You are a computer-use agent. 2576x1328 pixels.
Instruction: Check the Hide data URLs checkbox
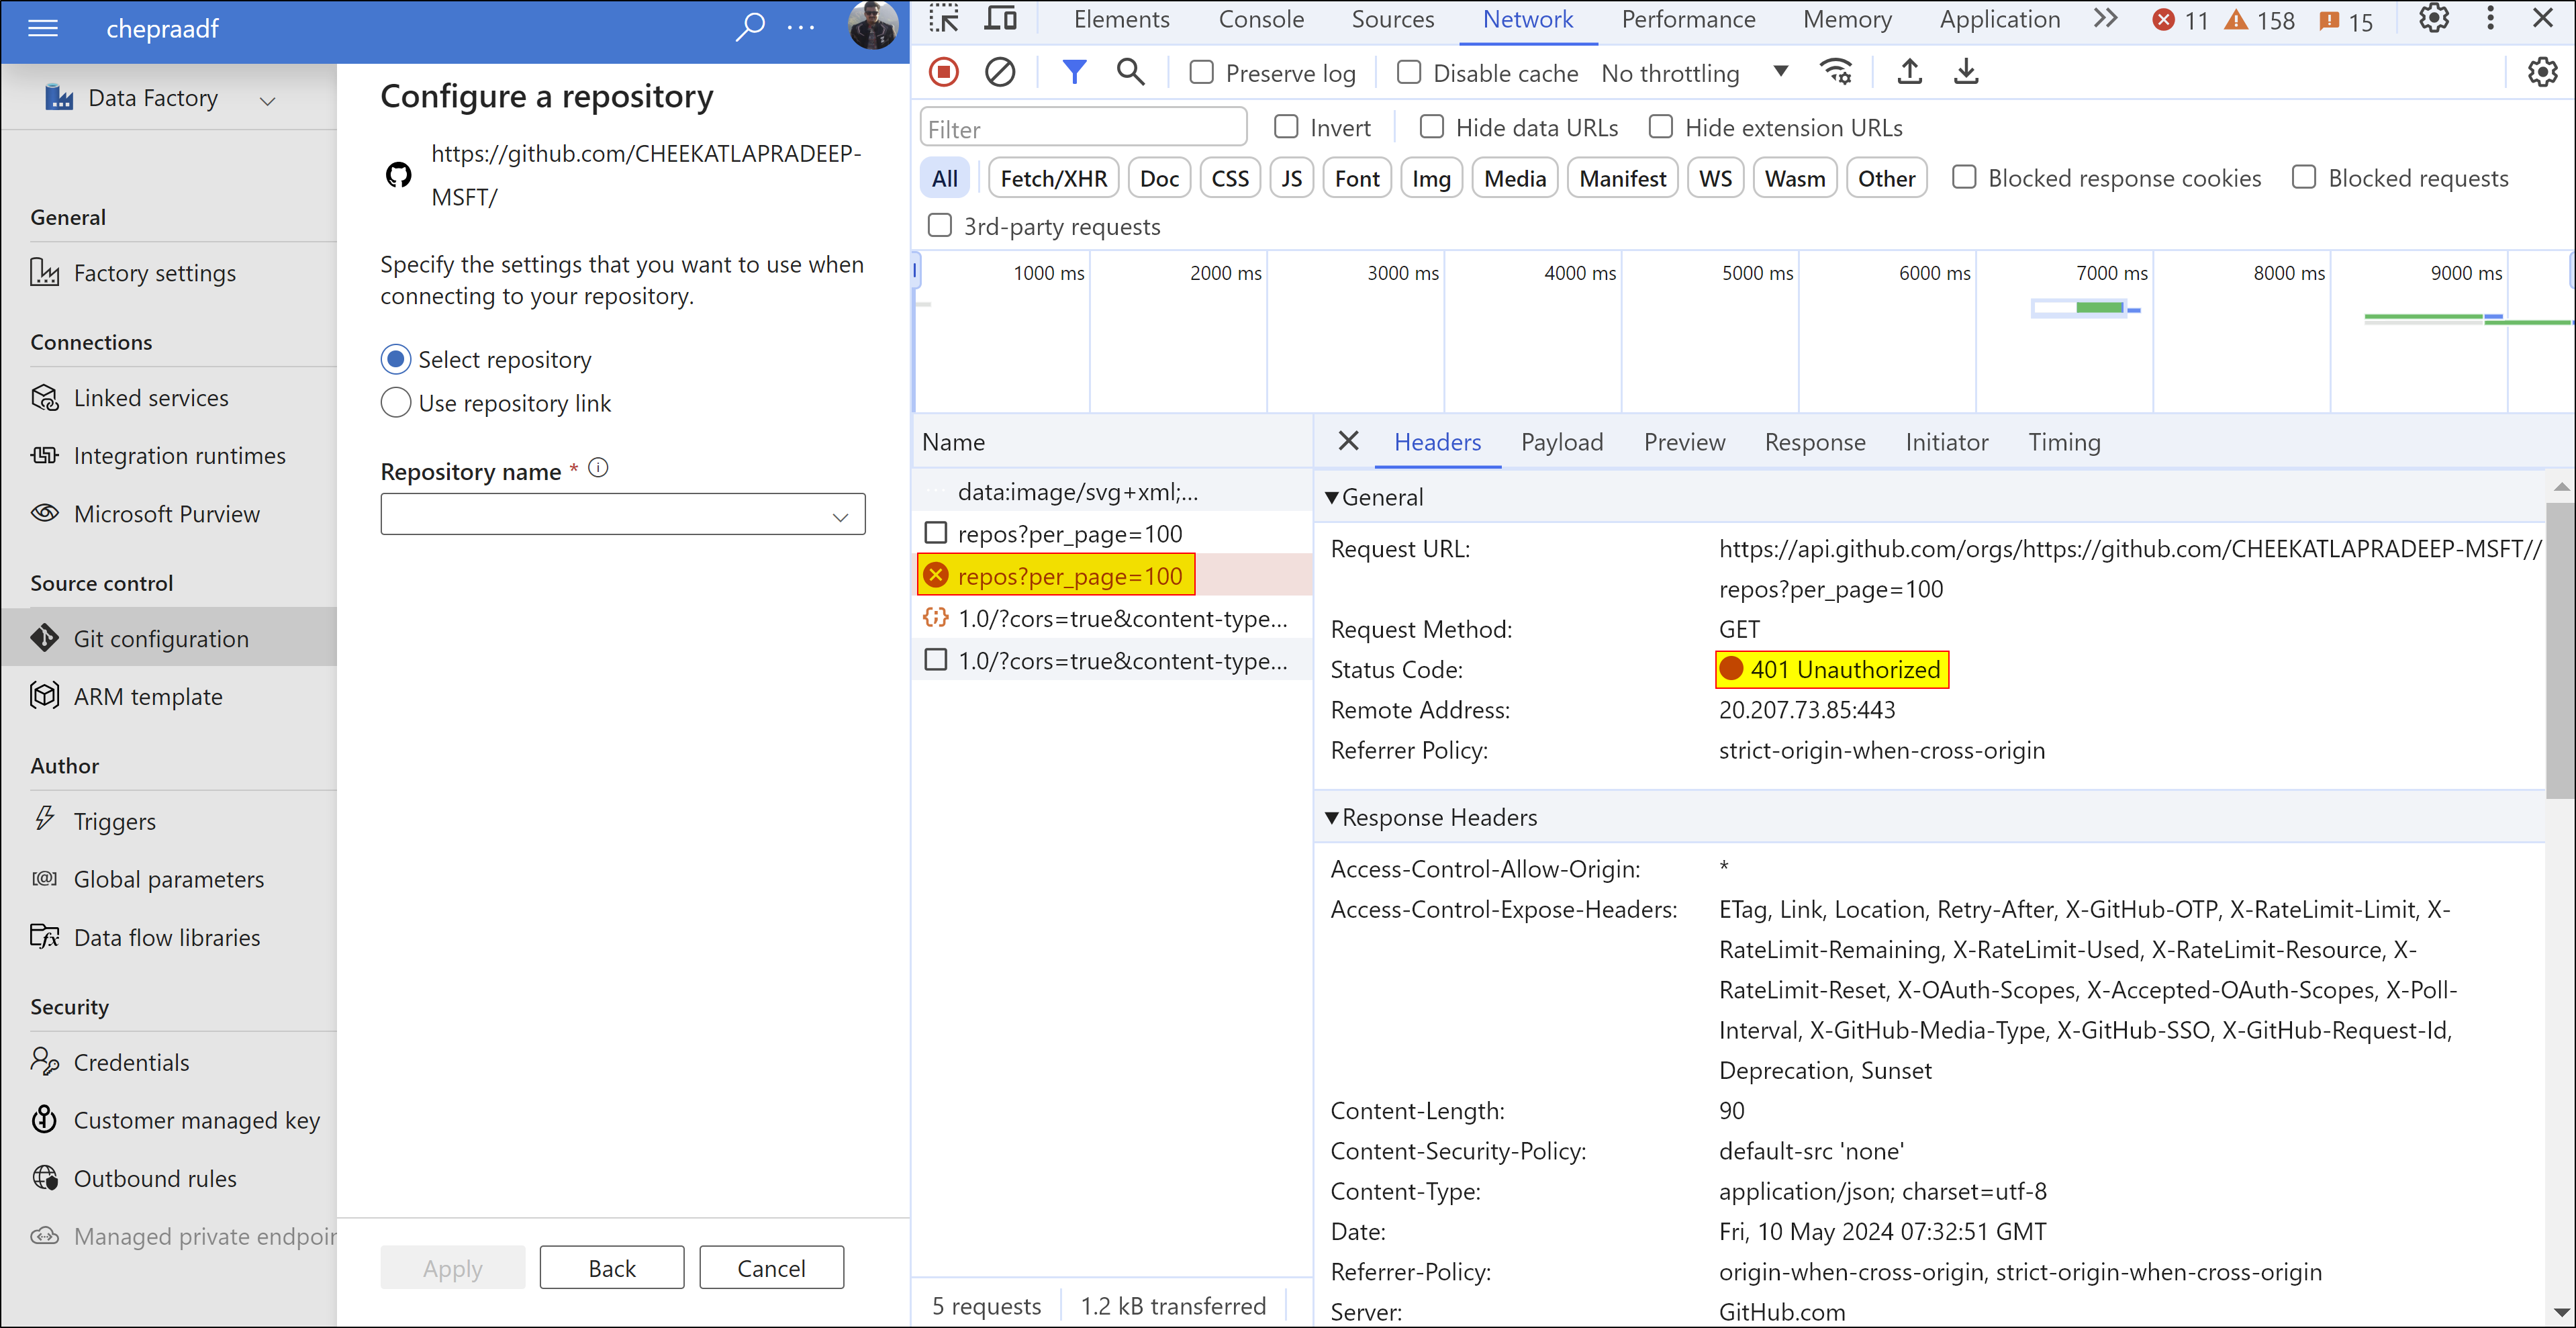[1432, 127]
